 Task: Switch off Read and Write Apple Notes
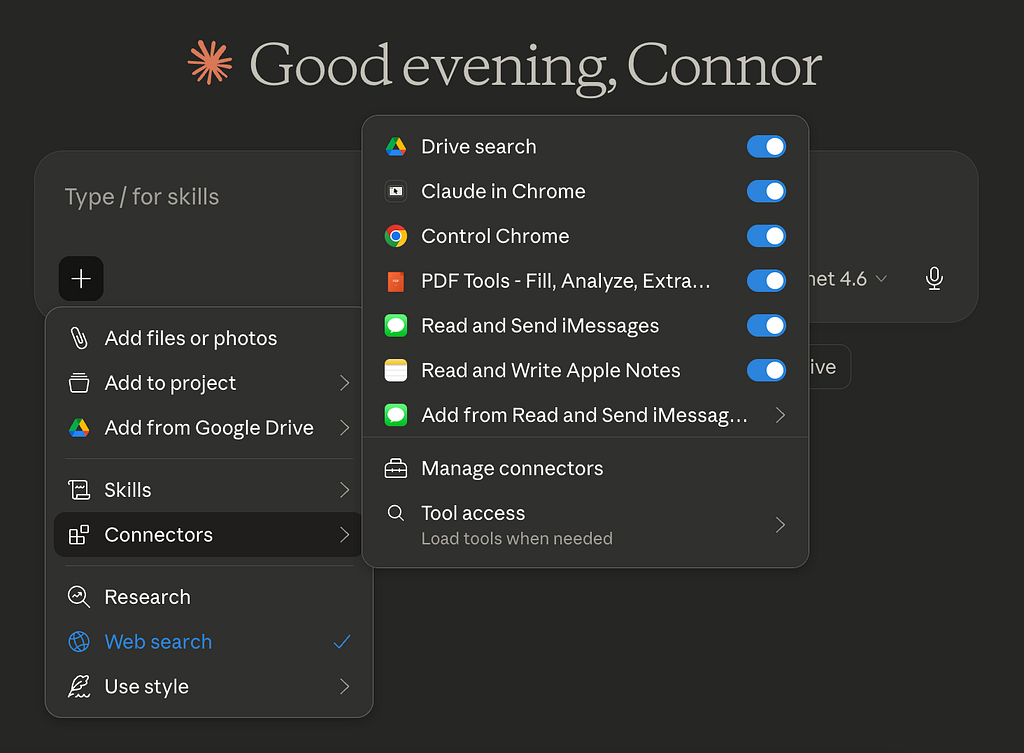(766, 370)
